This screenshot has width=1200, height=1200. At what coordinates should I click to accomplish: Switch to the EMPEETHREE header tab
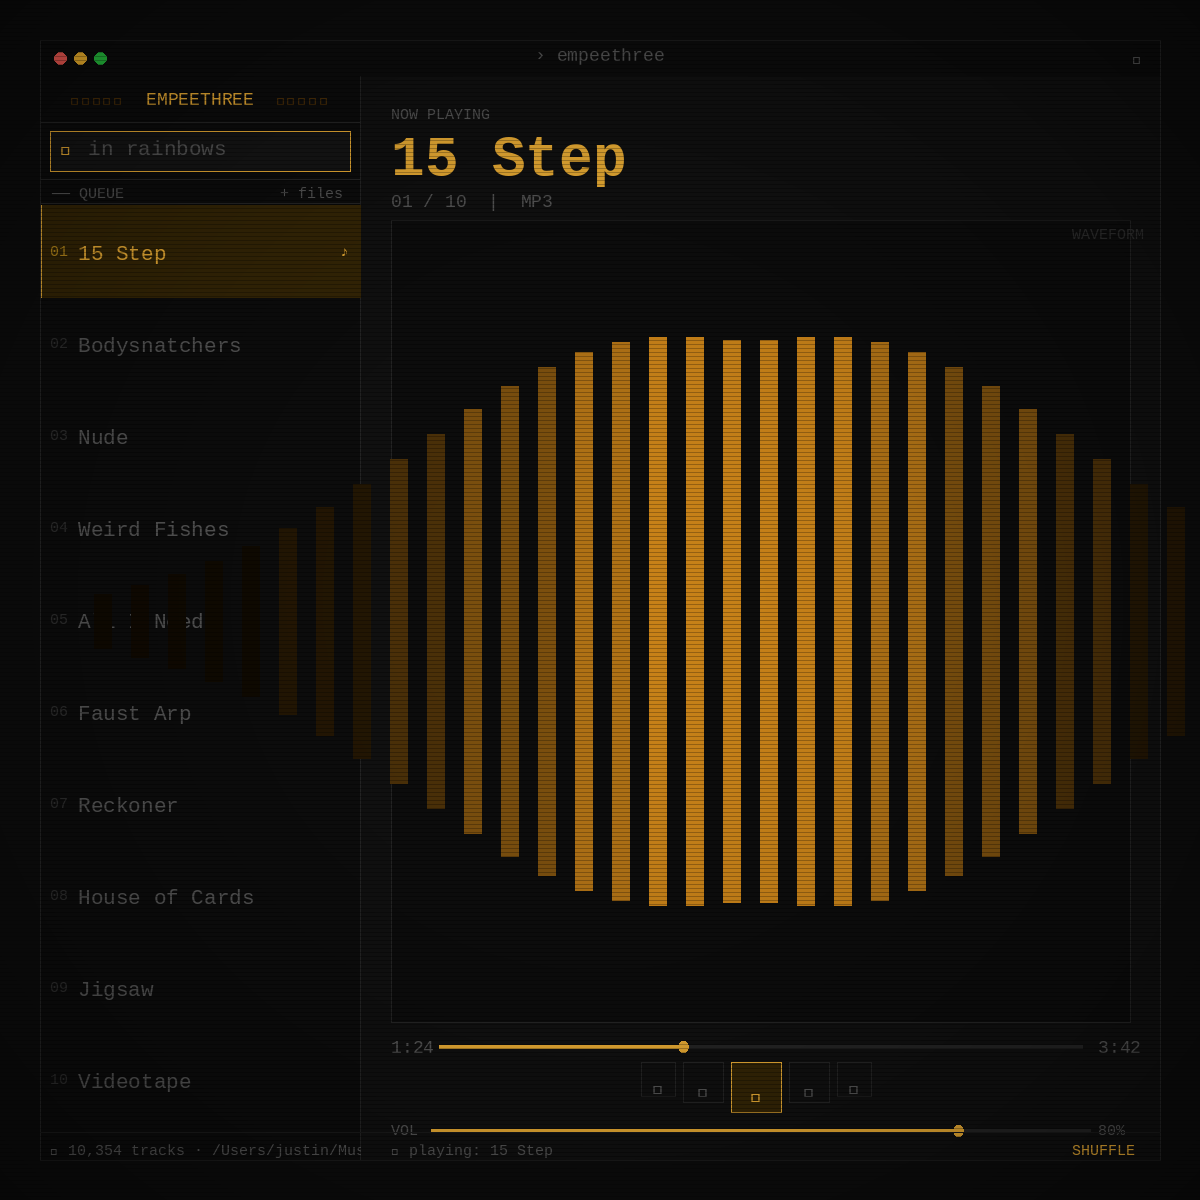[x=199, y=100]
